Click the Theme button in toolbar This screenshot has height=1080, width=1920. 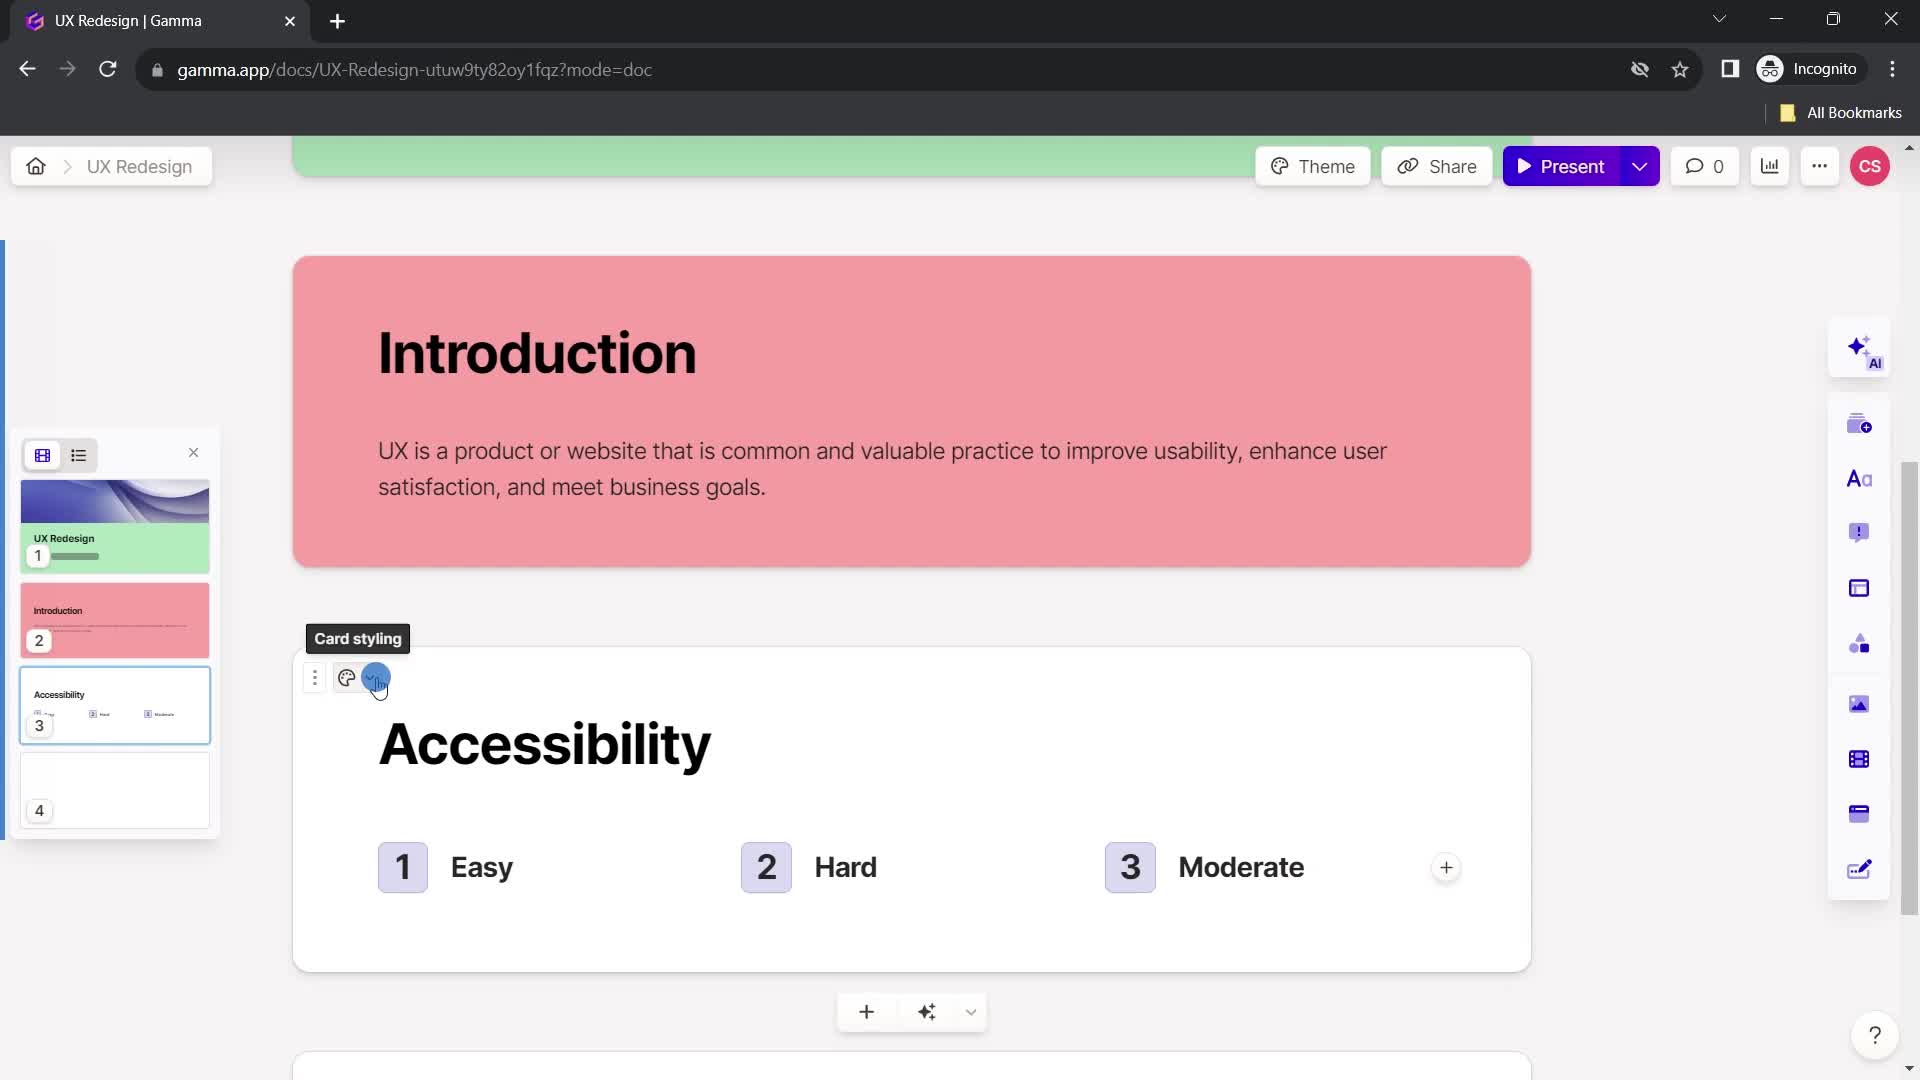point(1313,166)
